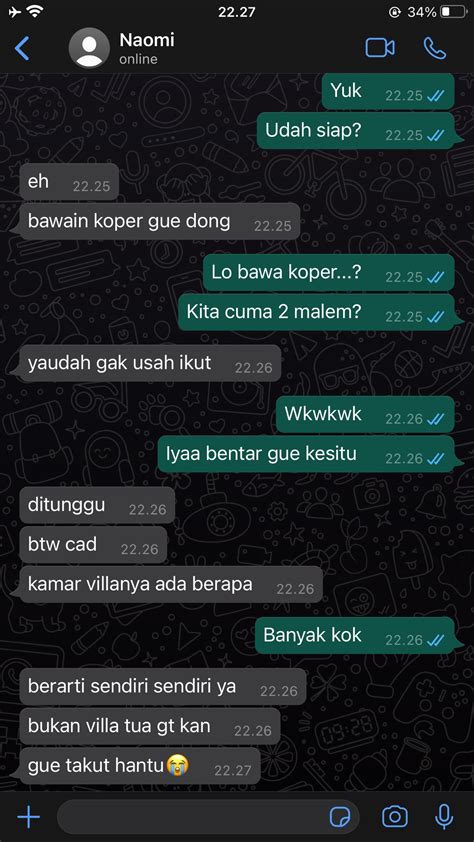Tap the 'yaudah gak usah ikut' message

click(x=150, y=364)
